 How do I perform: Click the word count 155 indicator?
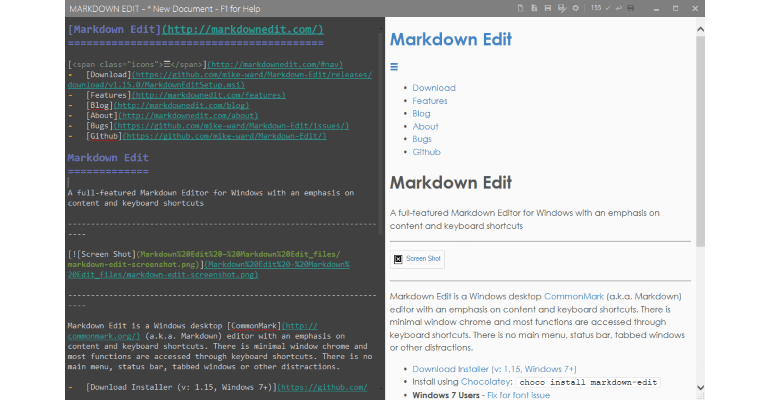coord(596,8)
